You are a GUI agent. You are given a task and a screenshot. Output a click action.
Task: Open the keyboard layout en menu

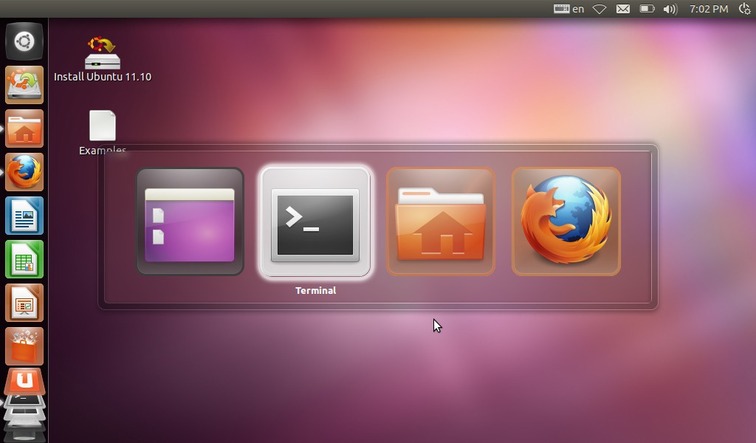click(x=569, y=9)
